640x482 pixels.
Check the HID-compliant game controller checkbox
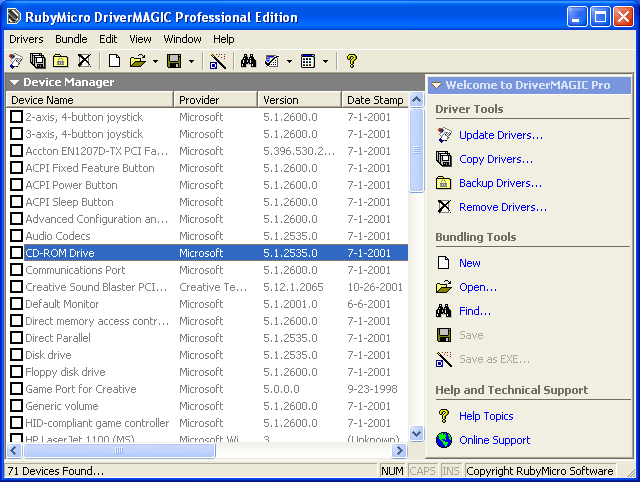point(16,423)
